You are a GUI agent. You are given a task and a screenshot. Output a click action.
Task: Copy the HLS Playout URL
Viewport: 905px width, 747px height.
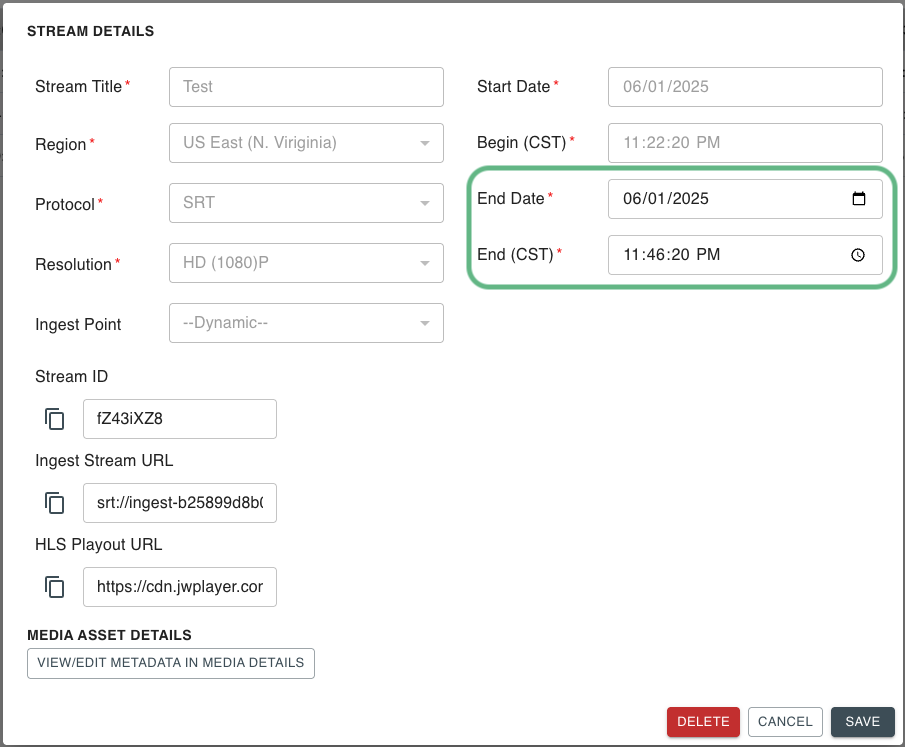pos(55,587)
